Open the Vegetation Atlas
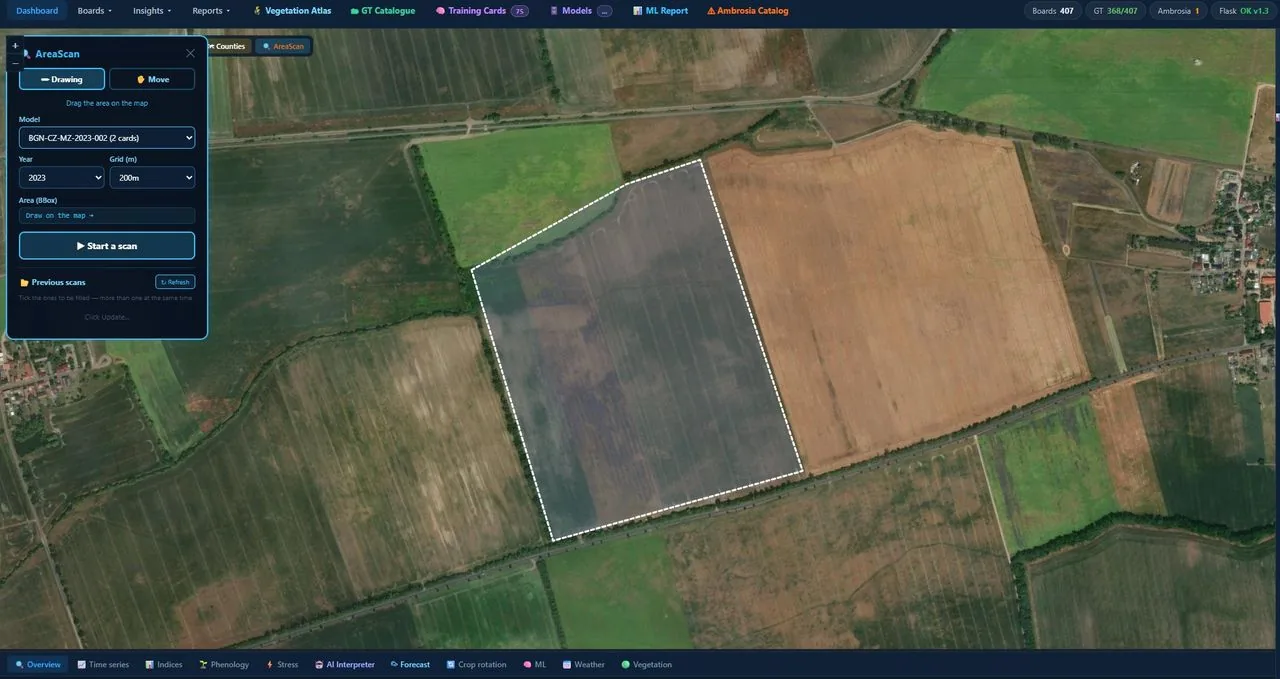Image resolution: width=1280 pixels, height=679 pixels. 292,11
